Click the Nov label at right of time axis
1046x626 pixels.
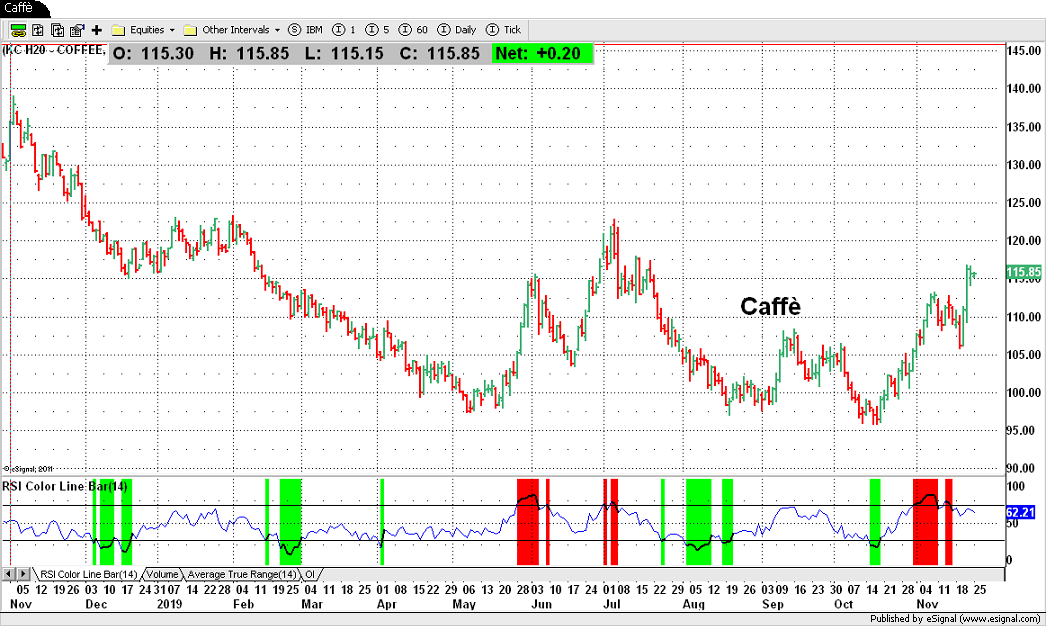pyautogui.click(x=927, y=604)
